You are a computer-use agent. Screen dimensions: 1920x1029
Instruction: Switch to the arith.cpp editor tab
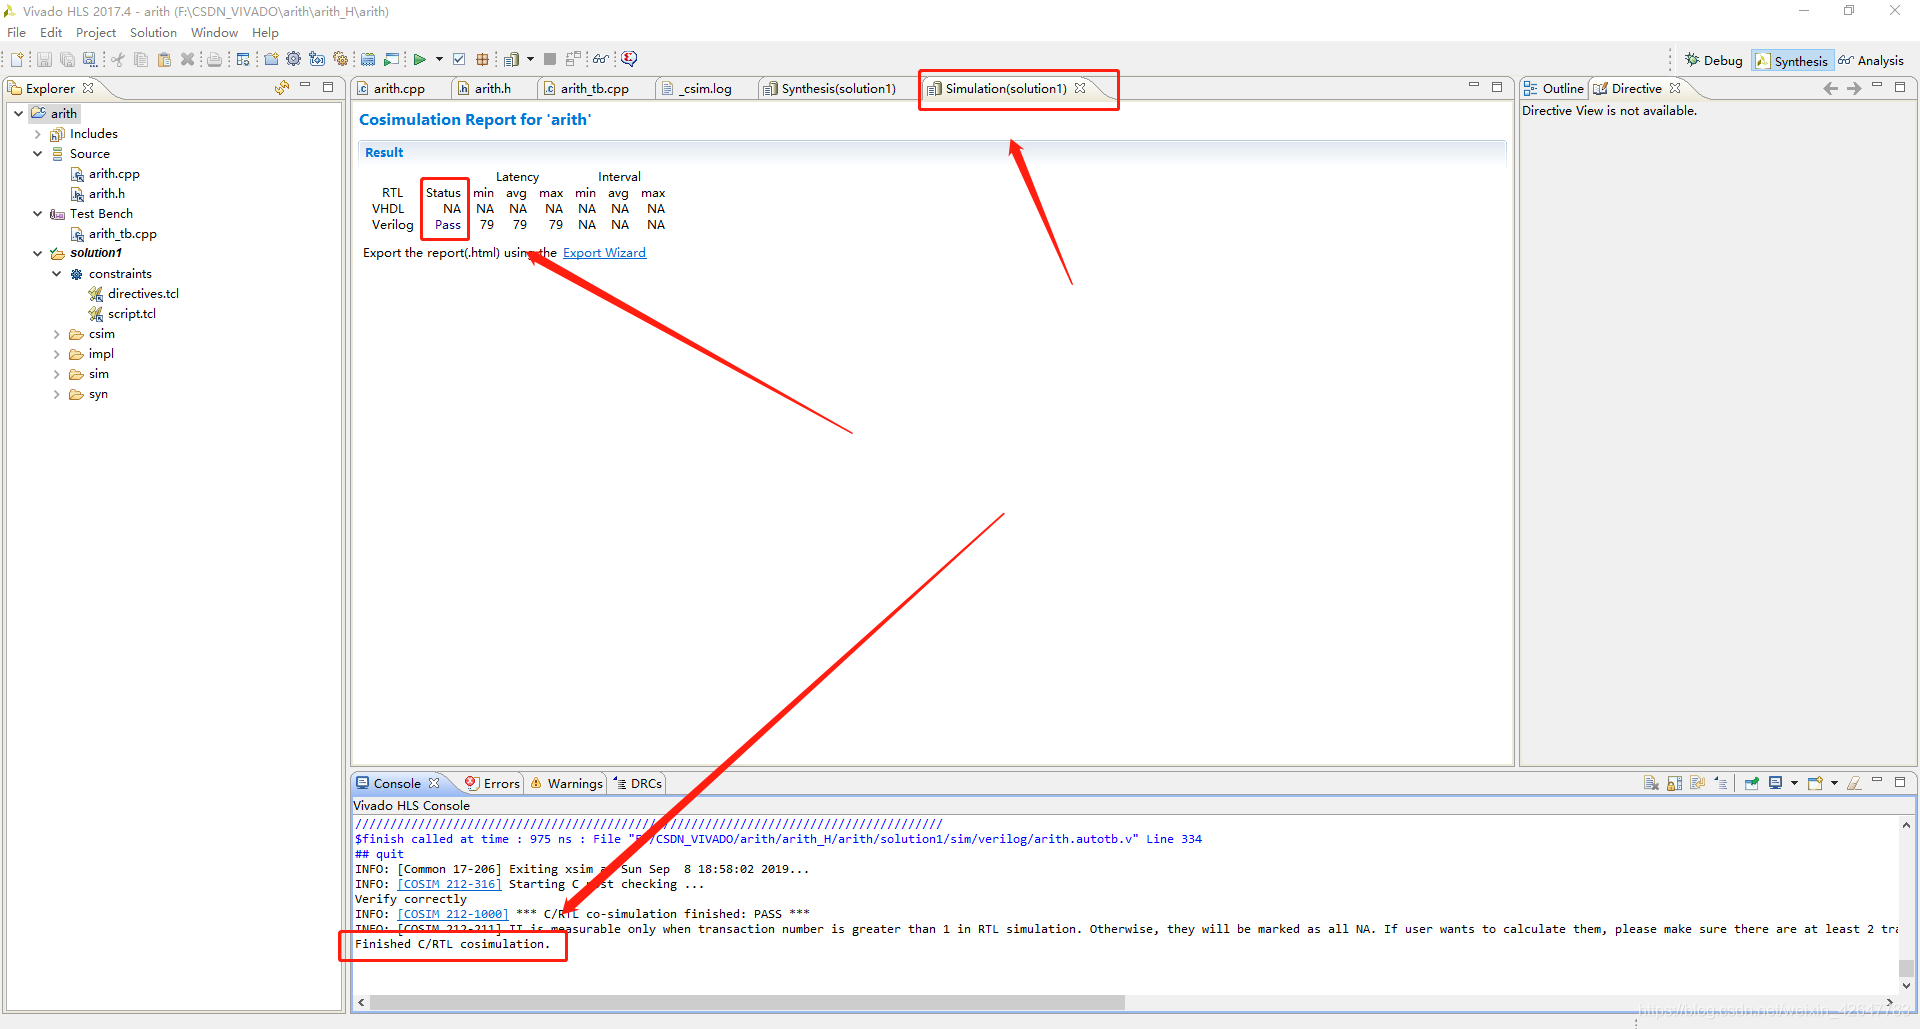click(399, 88)
